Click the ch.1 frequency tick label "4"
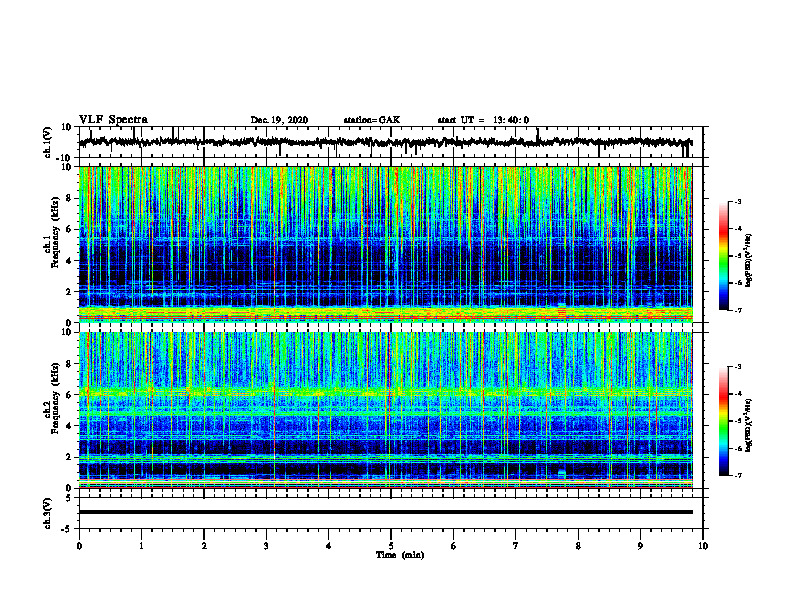Image resolution: width=792 pixels, height=612 pixels. point(70,261)
